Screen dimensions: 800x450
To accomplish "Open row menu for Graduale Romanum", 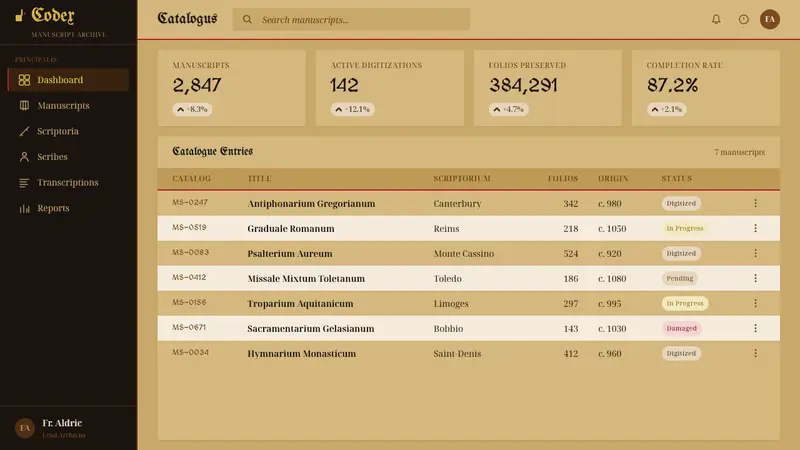I will tap(756, 228).
